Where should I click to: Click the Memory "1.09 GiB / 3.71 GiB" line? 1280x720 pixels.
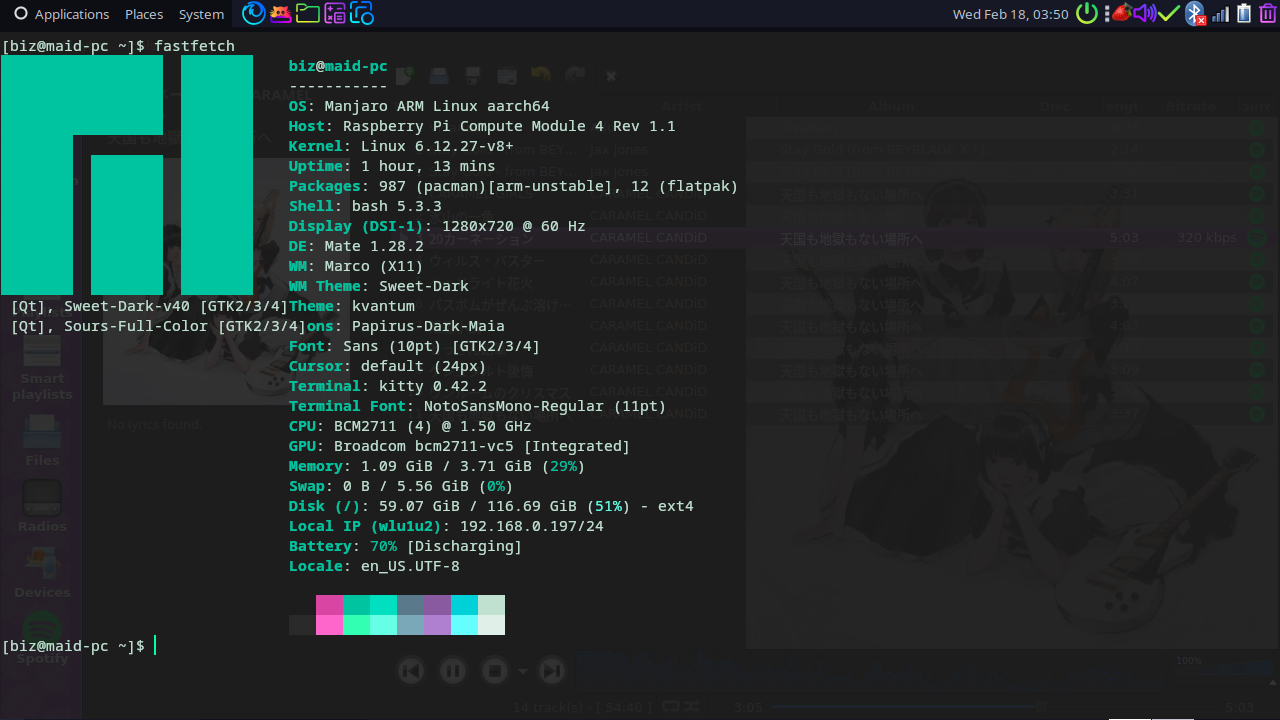click(x=437, y=466)
